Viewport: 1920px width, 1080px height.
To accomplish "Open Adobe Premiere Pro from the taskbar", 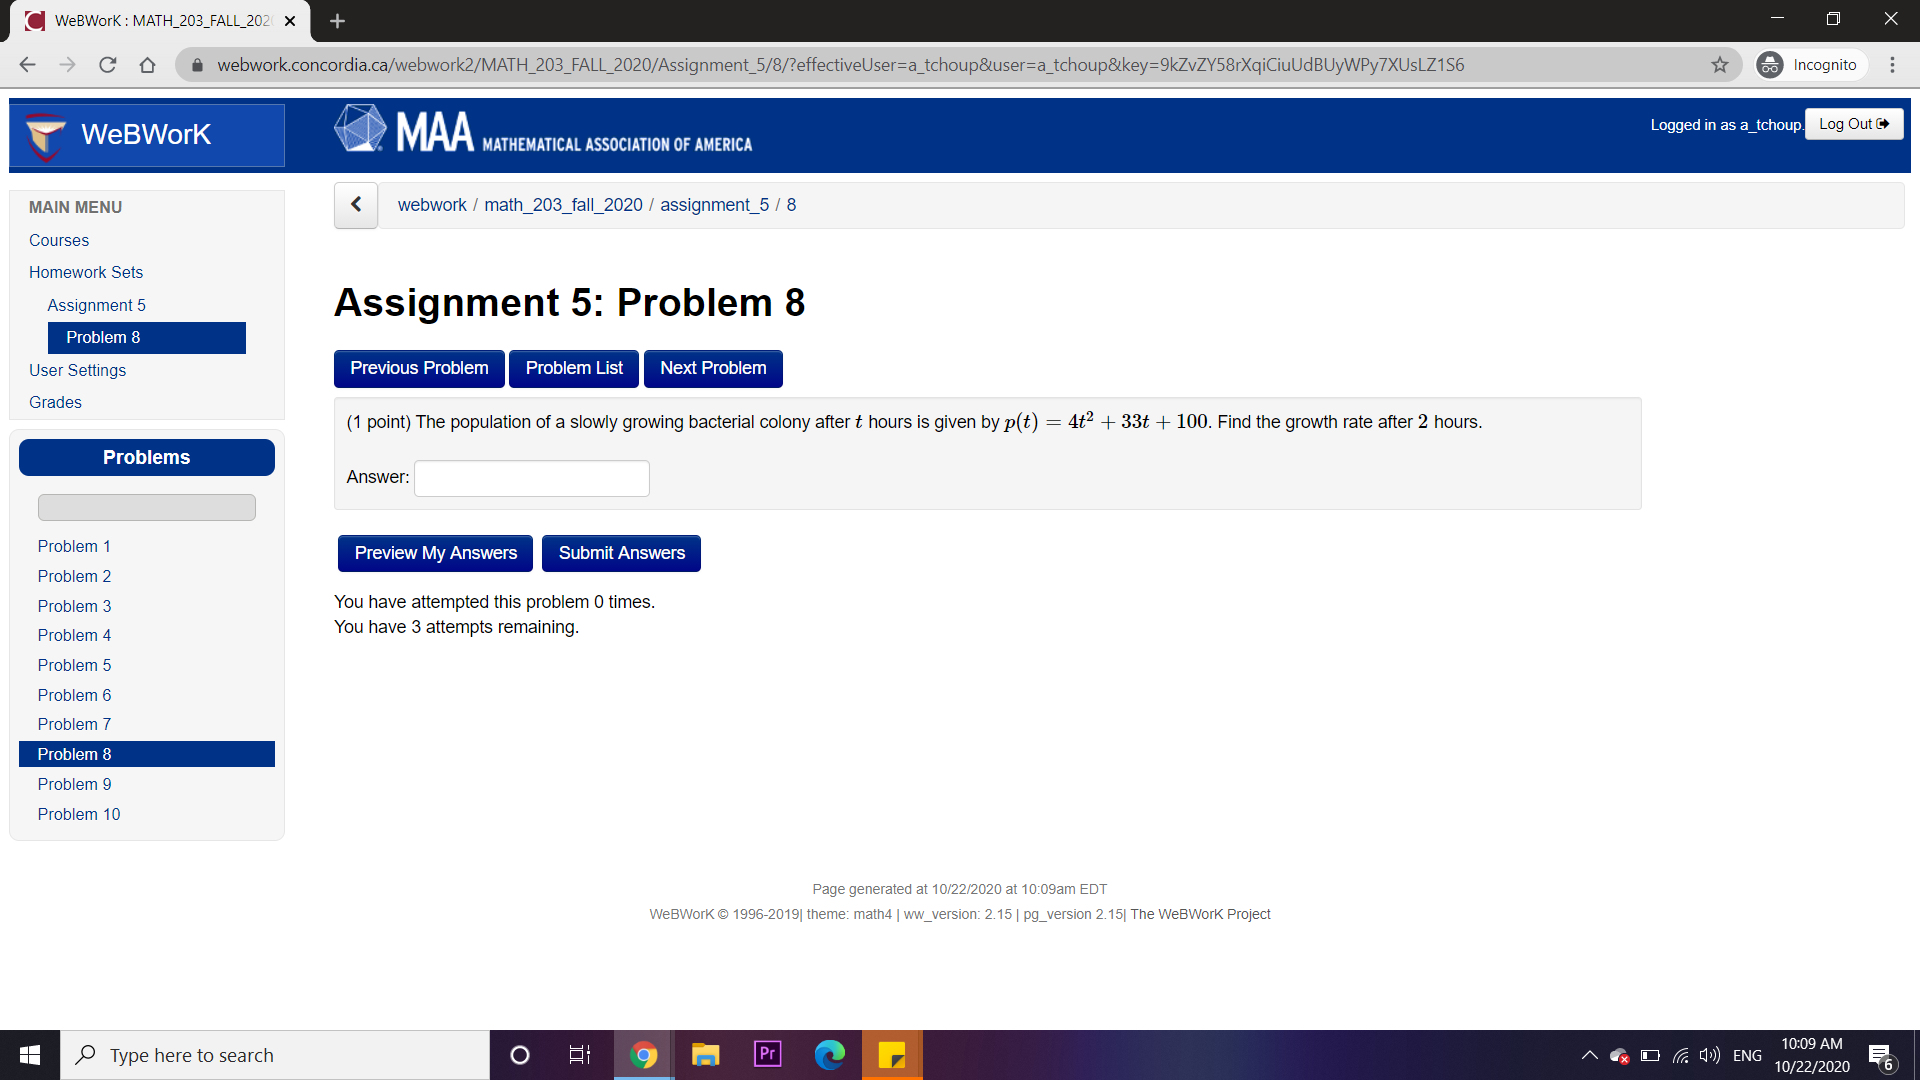I will tap(767, 1054).
